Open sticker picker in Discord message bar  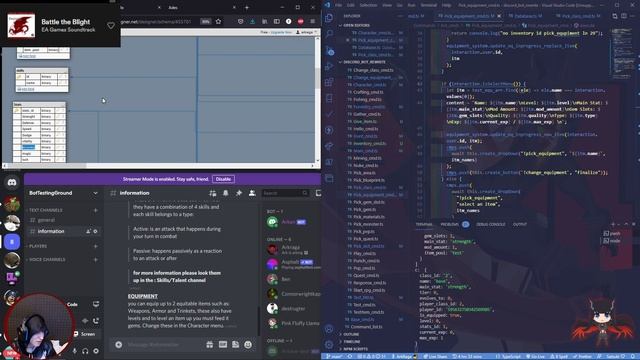(x=236, y=345)
